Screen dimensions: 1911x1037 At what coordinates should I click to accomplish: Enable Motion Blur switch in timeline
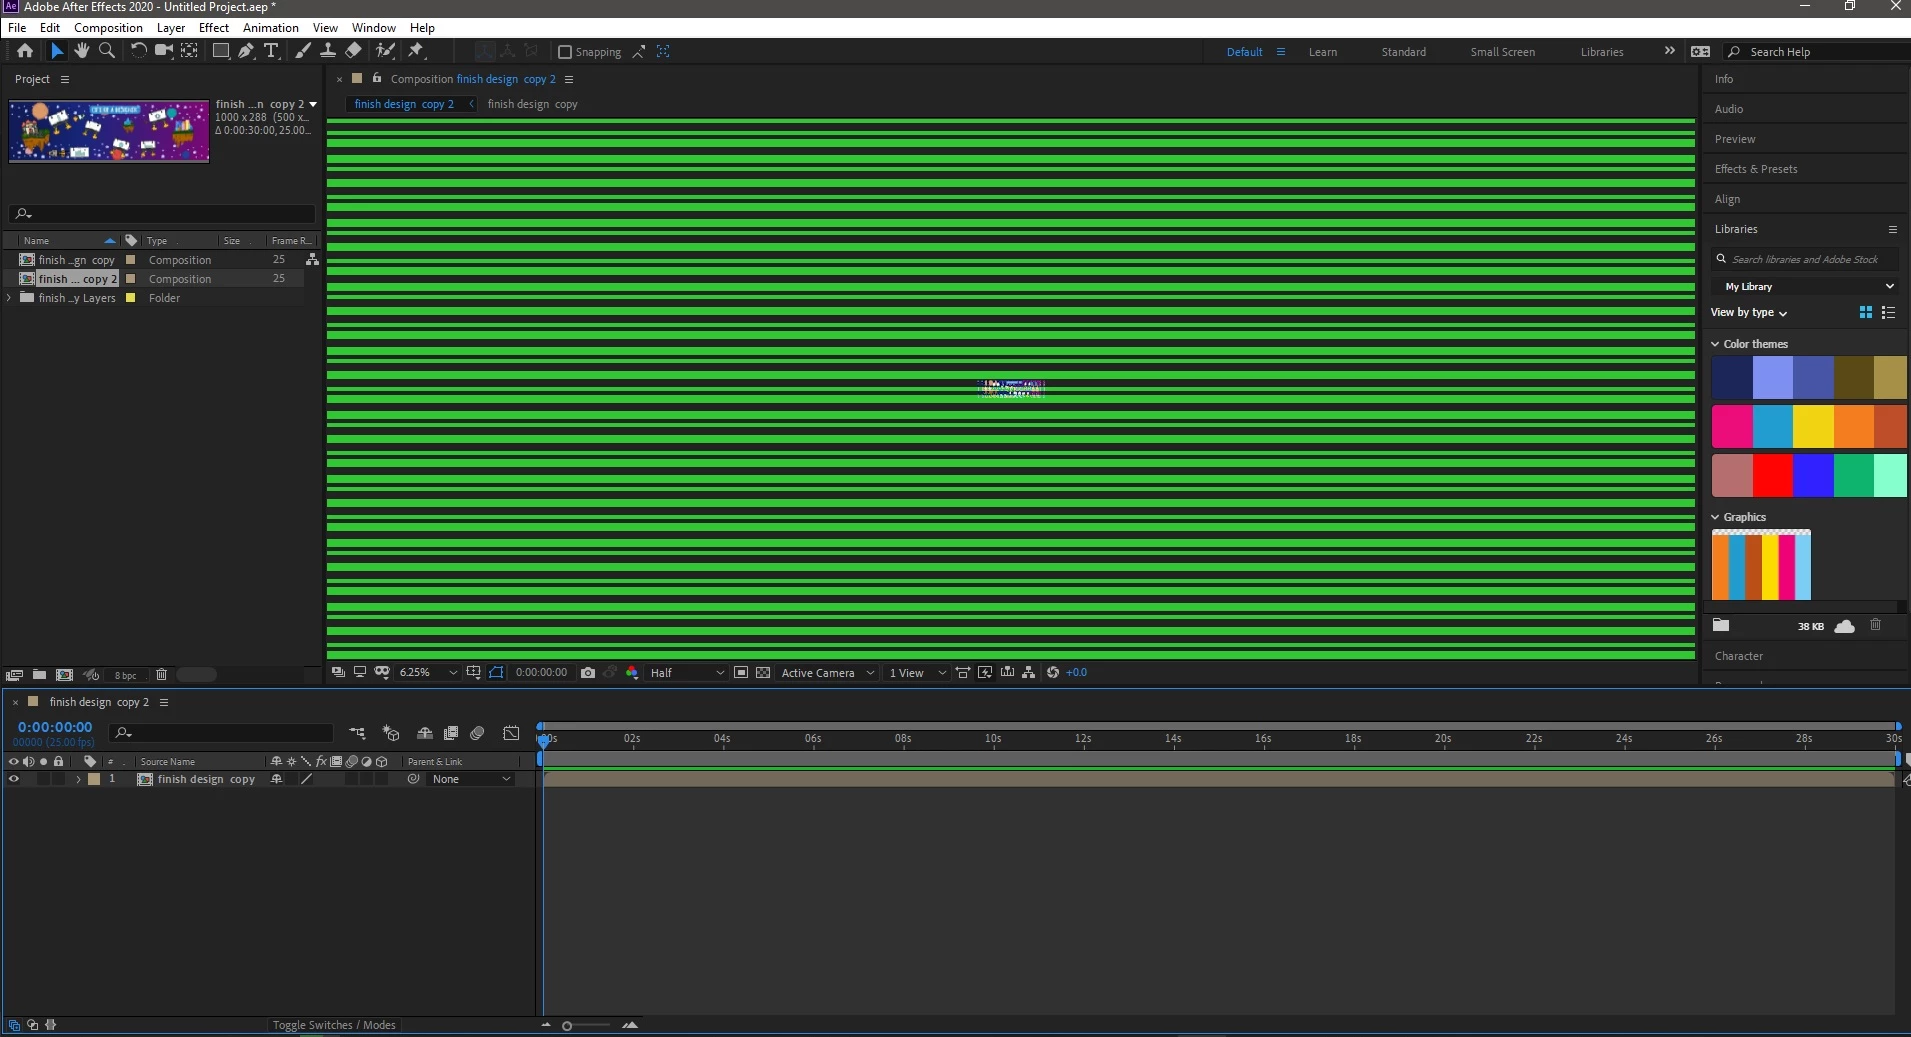click(477, 733)
